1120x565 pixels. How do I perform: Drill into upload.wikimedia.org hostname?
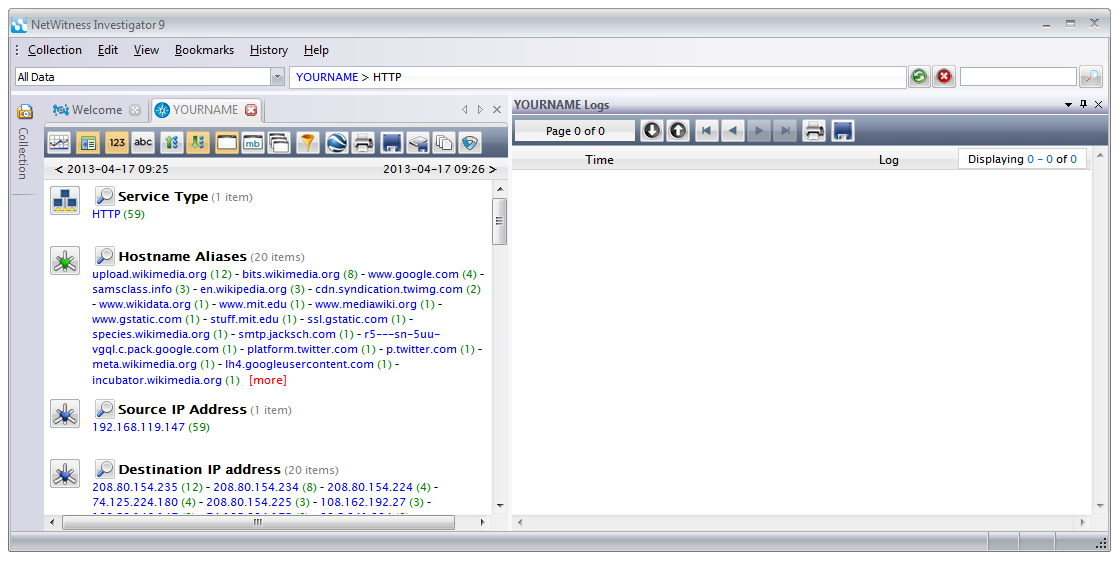click(x=149, y=274)
